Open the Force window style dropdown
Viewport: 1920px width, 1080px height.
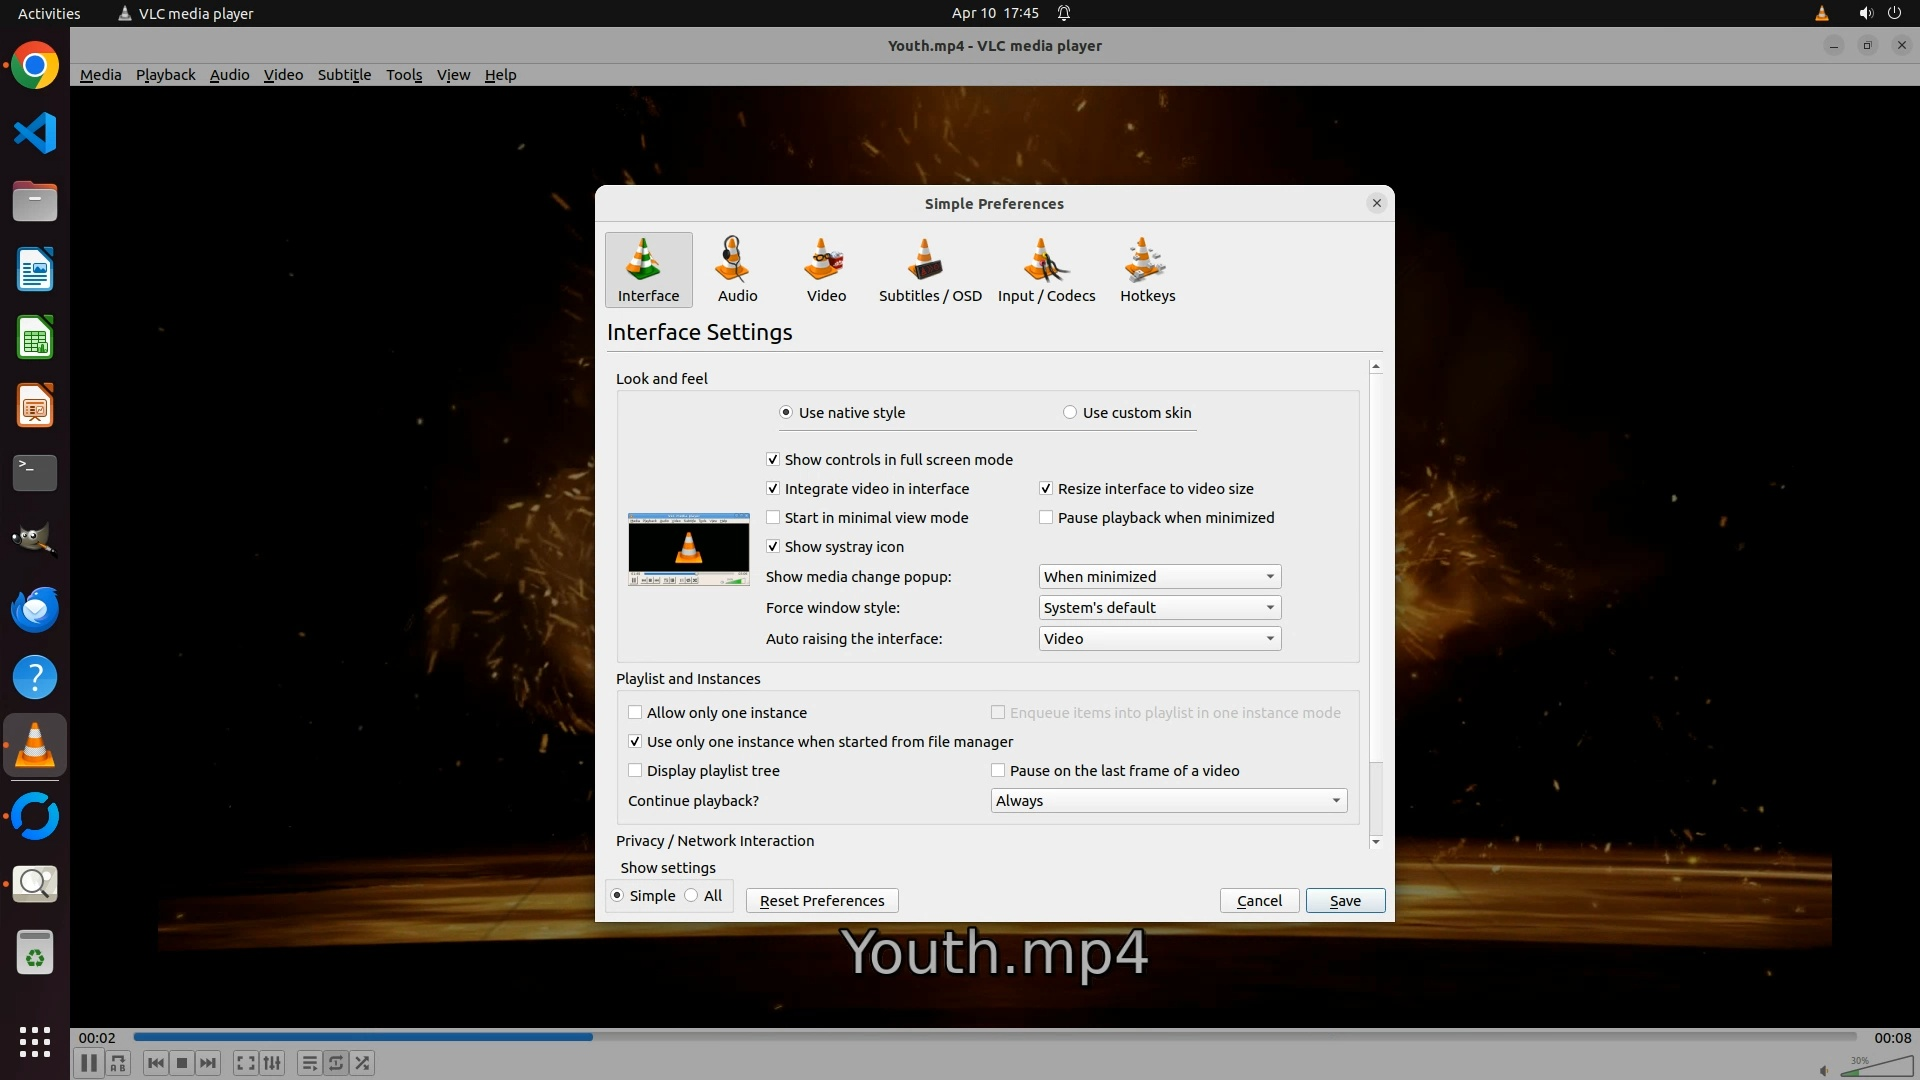pyautogui.click(x=1159, y=608)
